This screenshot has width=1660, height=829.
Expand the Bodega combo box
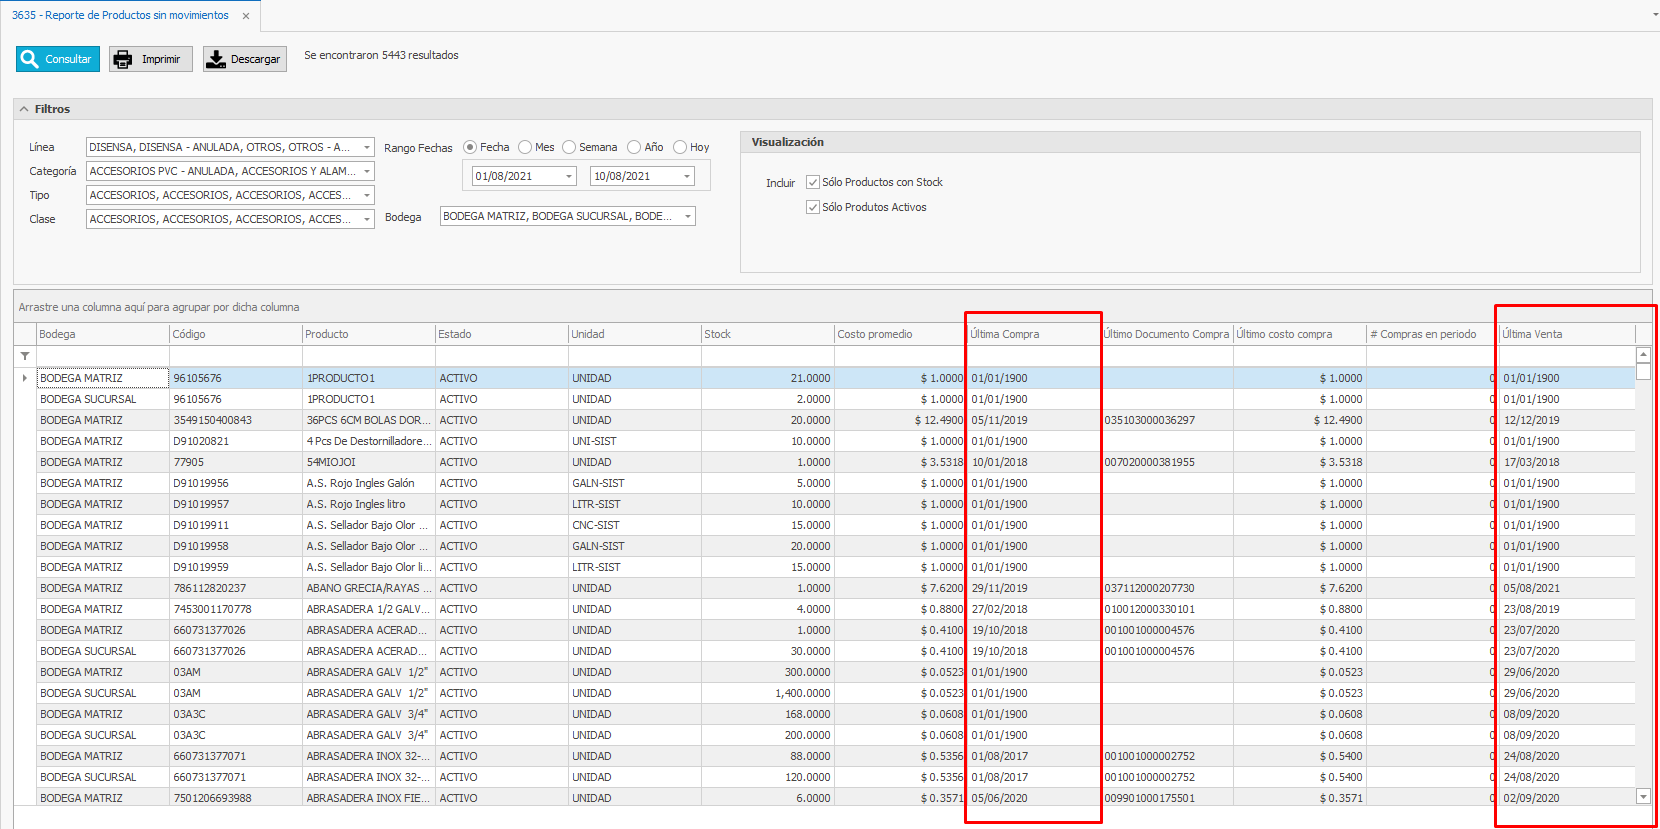click(688, 216)
